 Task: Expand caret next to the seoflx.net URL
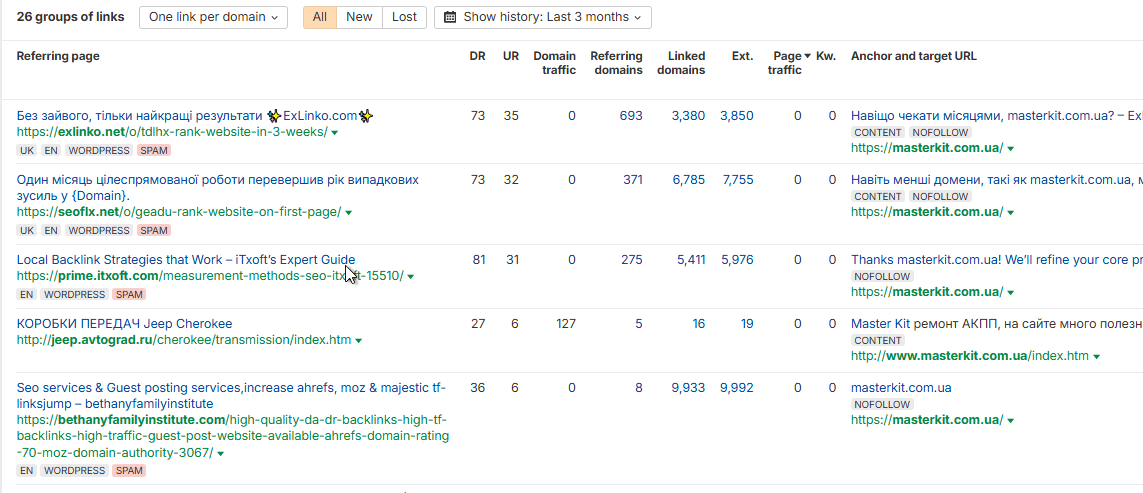(348, 213)
